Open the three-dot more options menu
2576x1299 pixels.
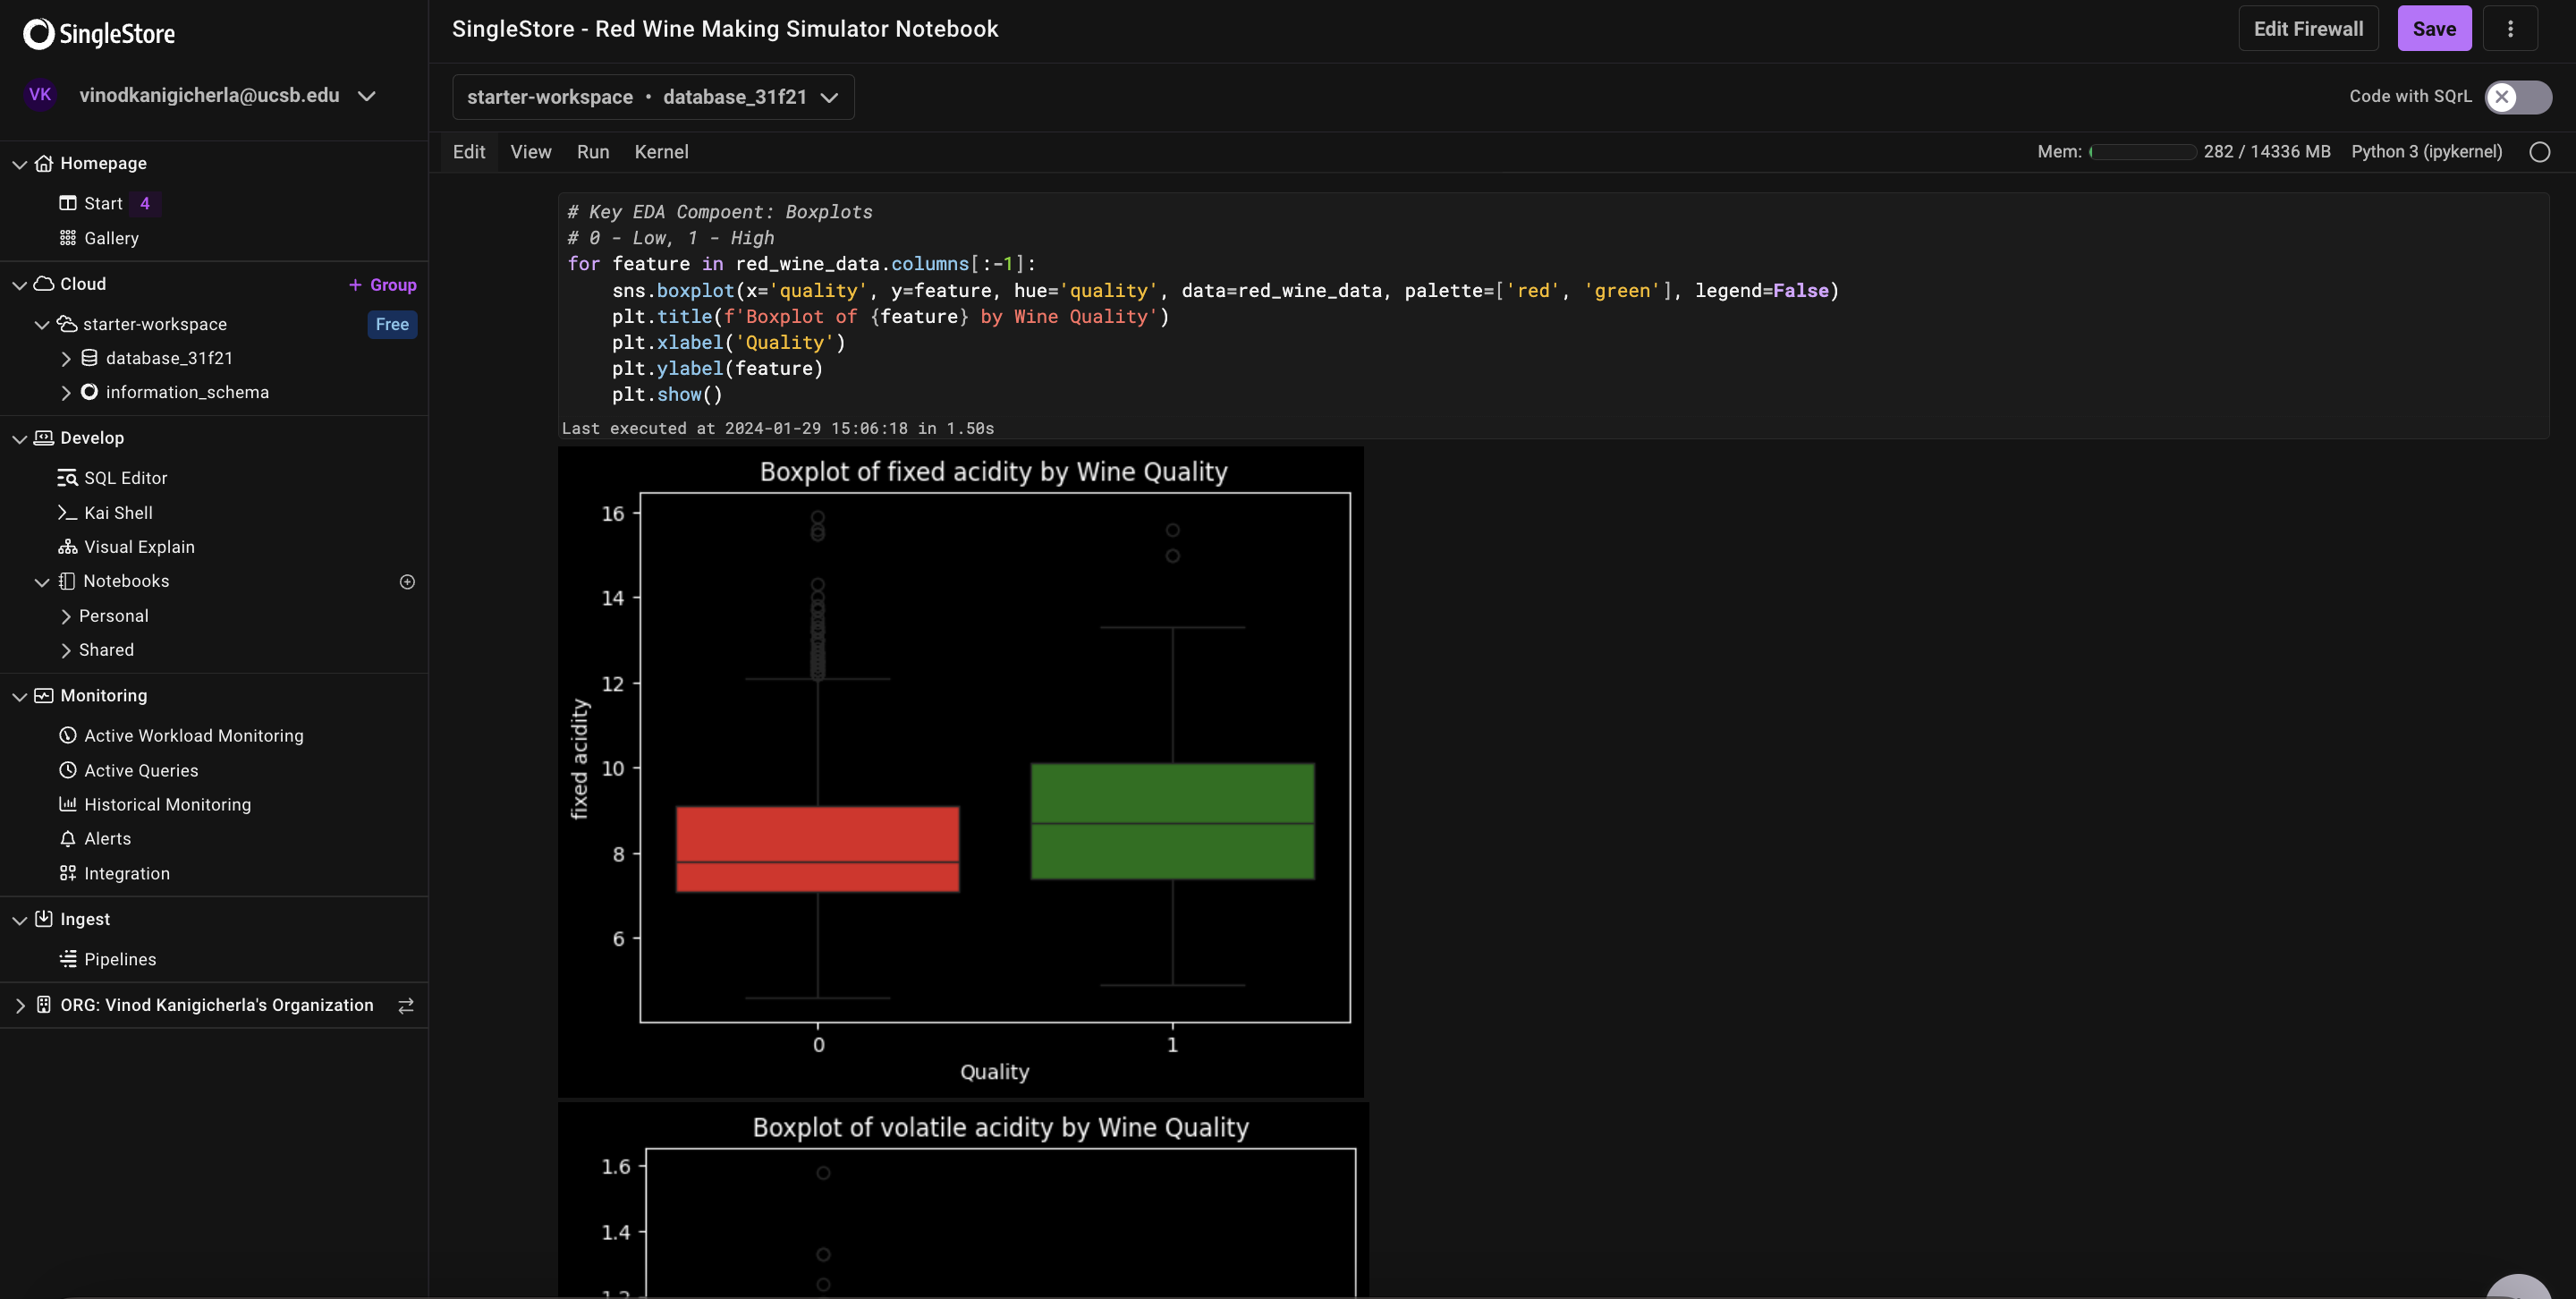tap(2509, 29)
